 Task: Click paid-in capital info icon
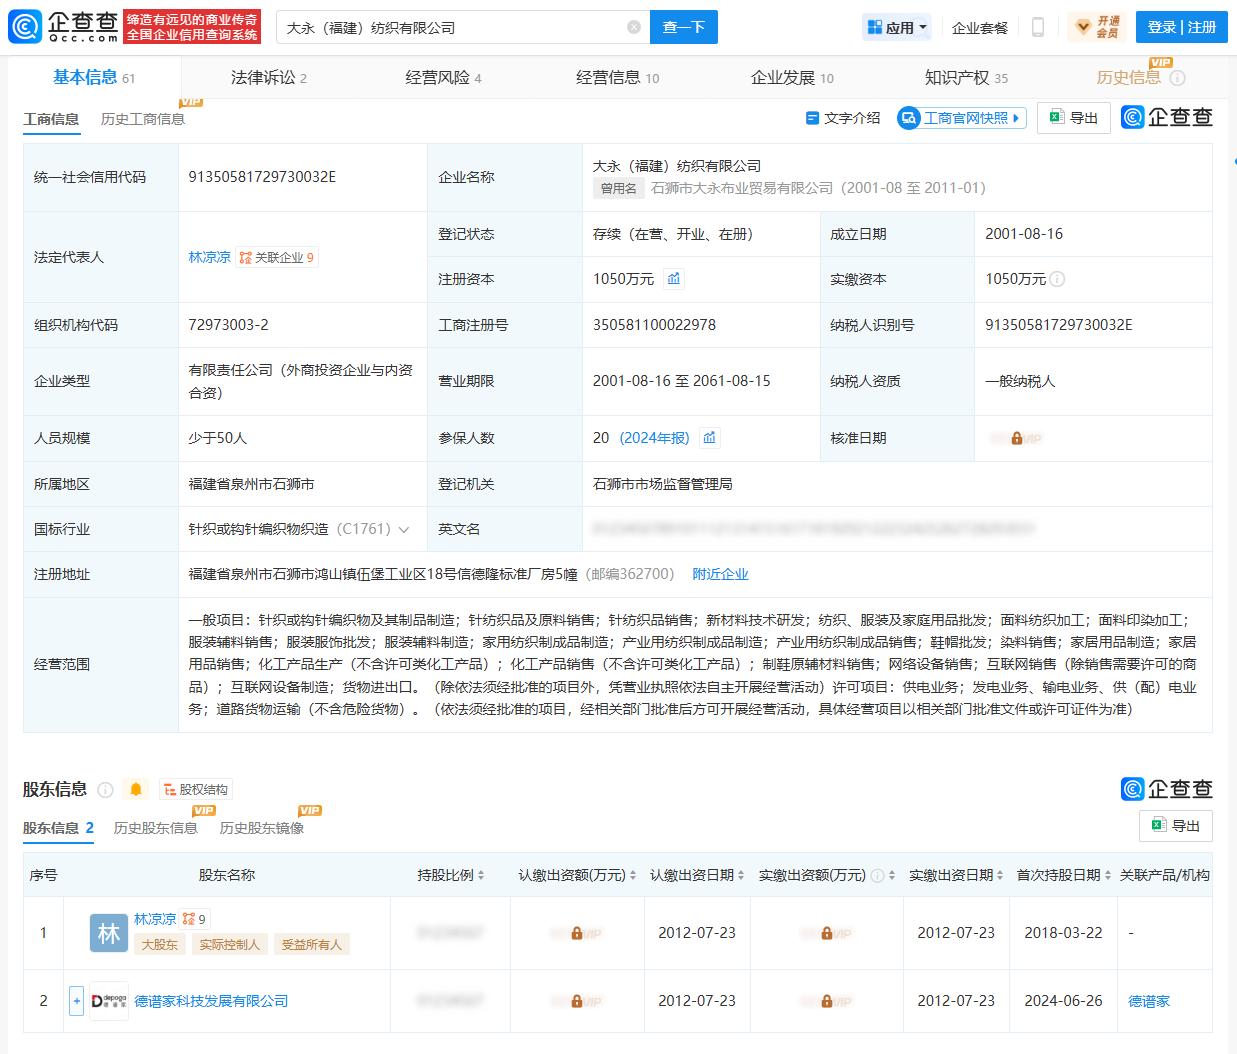point(1057,279)
